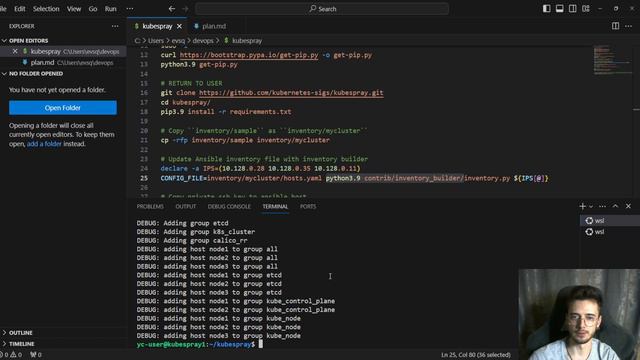This screenshot has width=640, height=360.
Task: Click errors and warnings status indicator
Action: click(11, 355)
